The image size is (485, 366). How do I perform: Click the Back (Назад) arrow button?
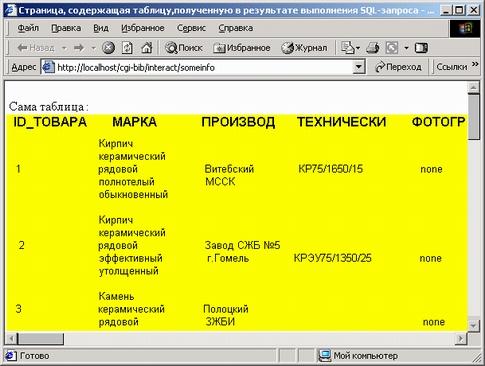pos(35,48)
